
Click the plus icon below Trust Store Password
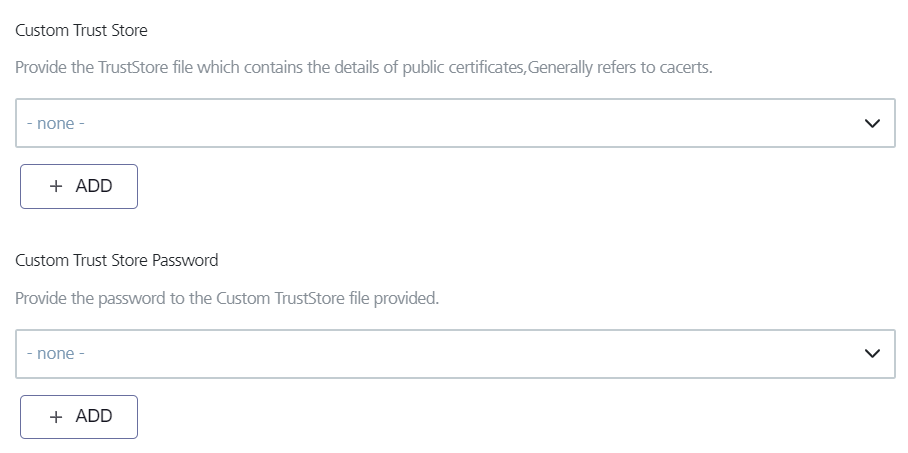(x=56, y=417)
